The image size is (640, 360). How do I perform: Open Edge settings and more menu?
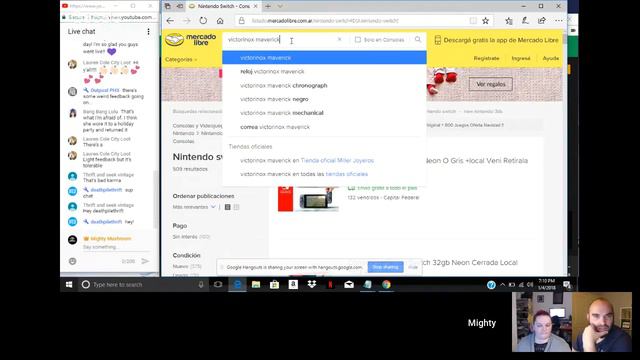coord(558,20)
